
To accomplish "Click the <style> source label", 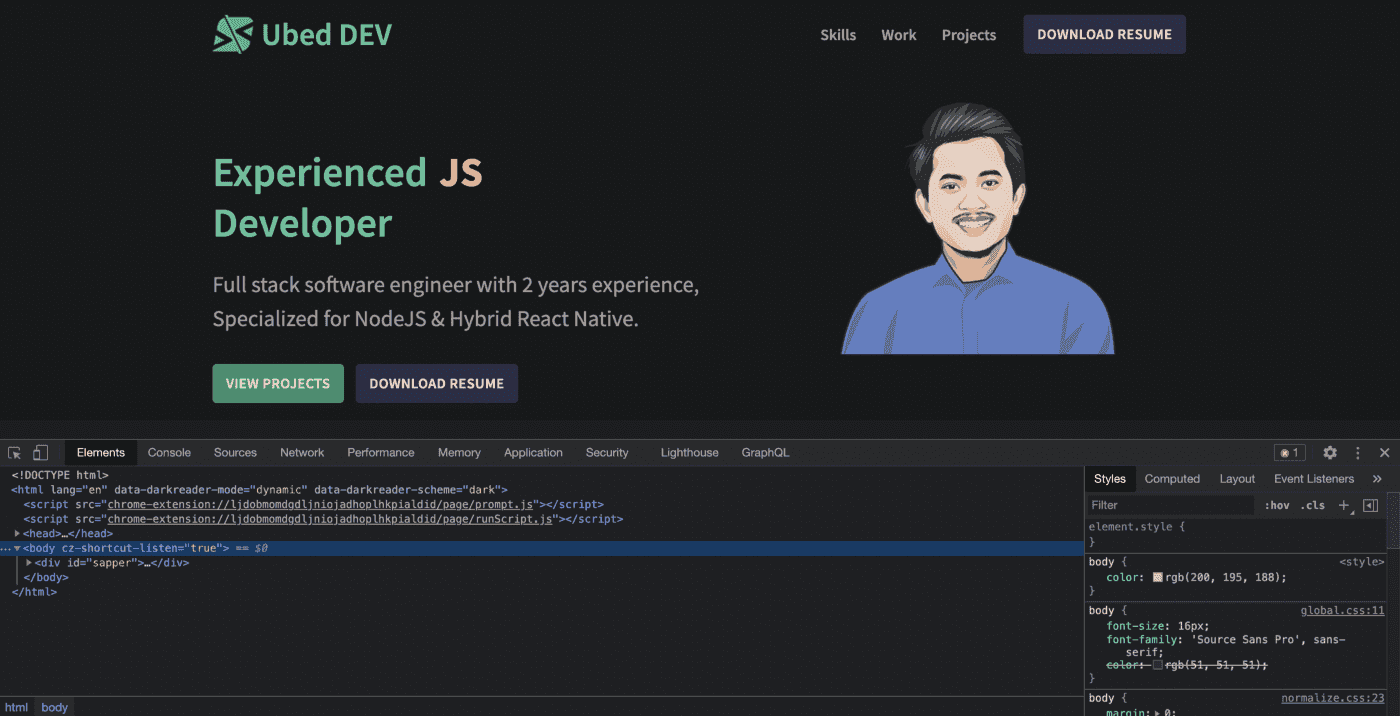I will [x=1362, y=562].
